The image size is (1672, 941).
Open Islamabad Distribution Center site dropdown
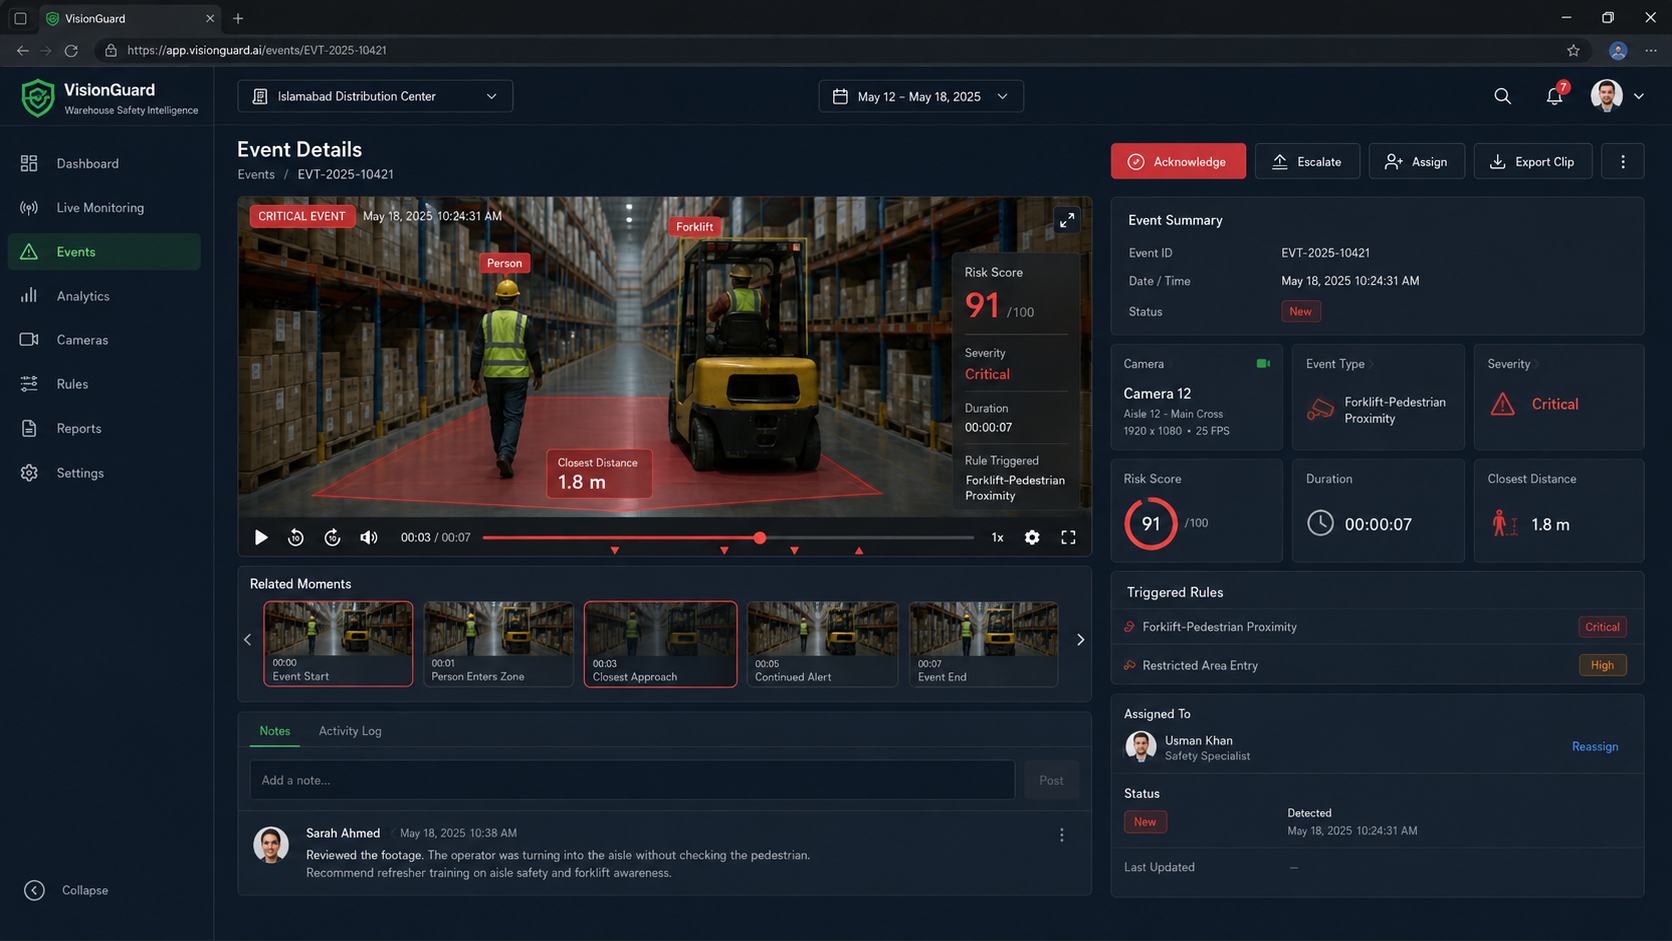coord(375,96)
